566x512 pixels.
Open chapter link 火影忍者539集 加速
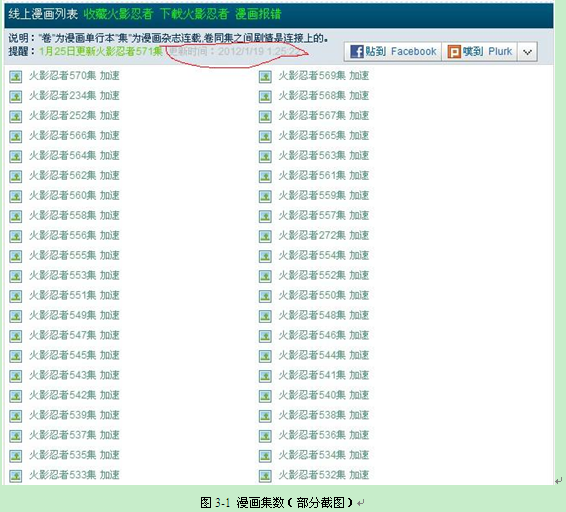tap(74, 415)
